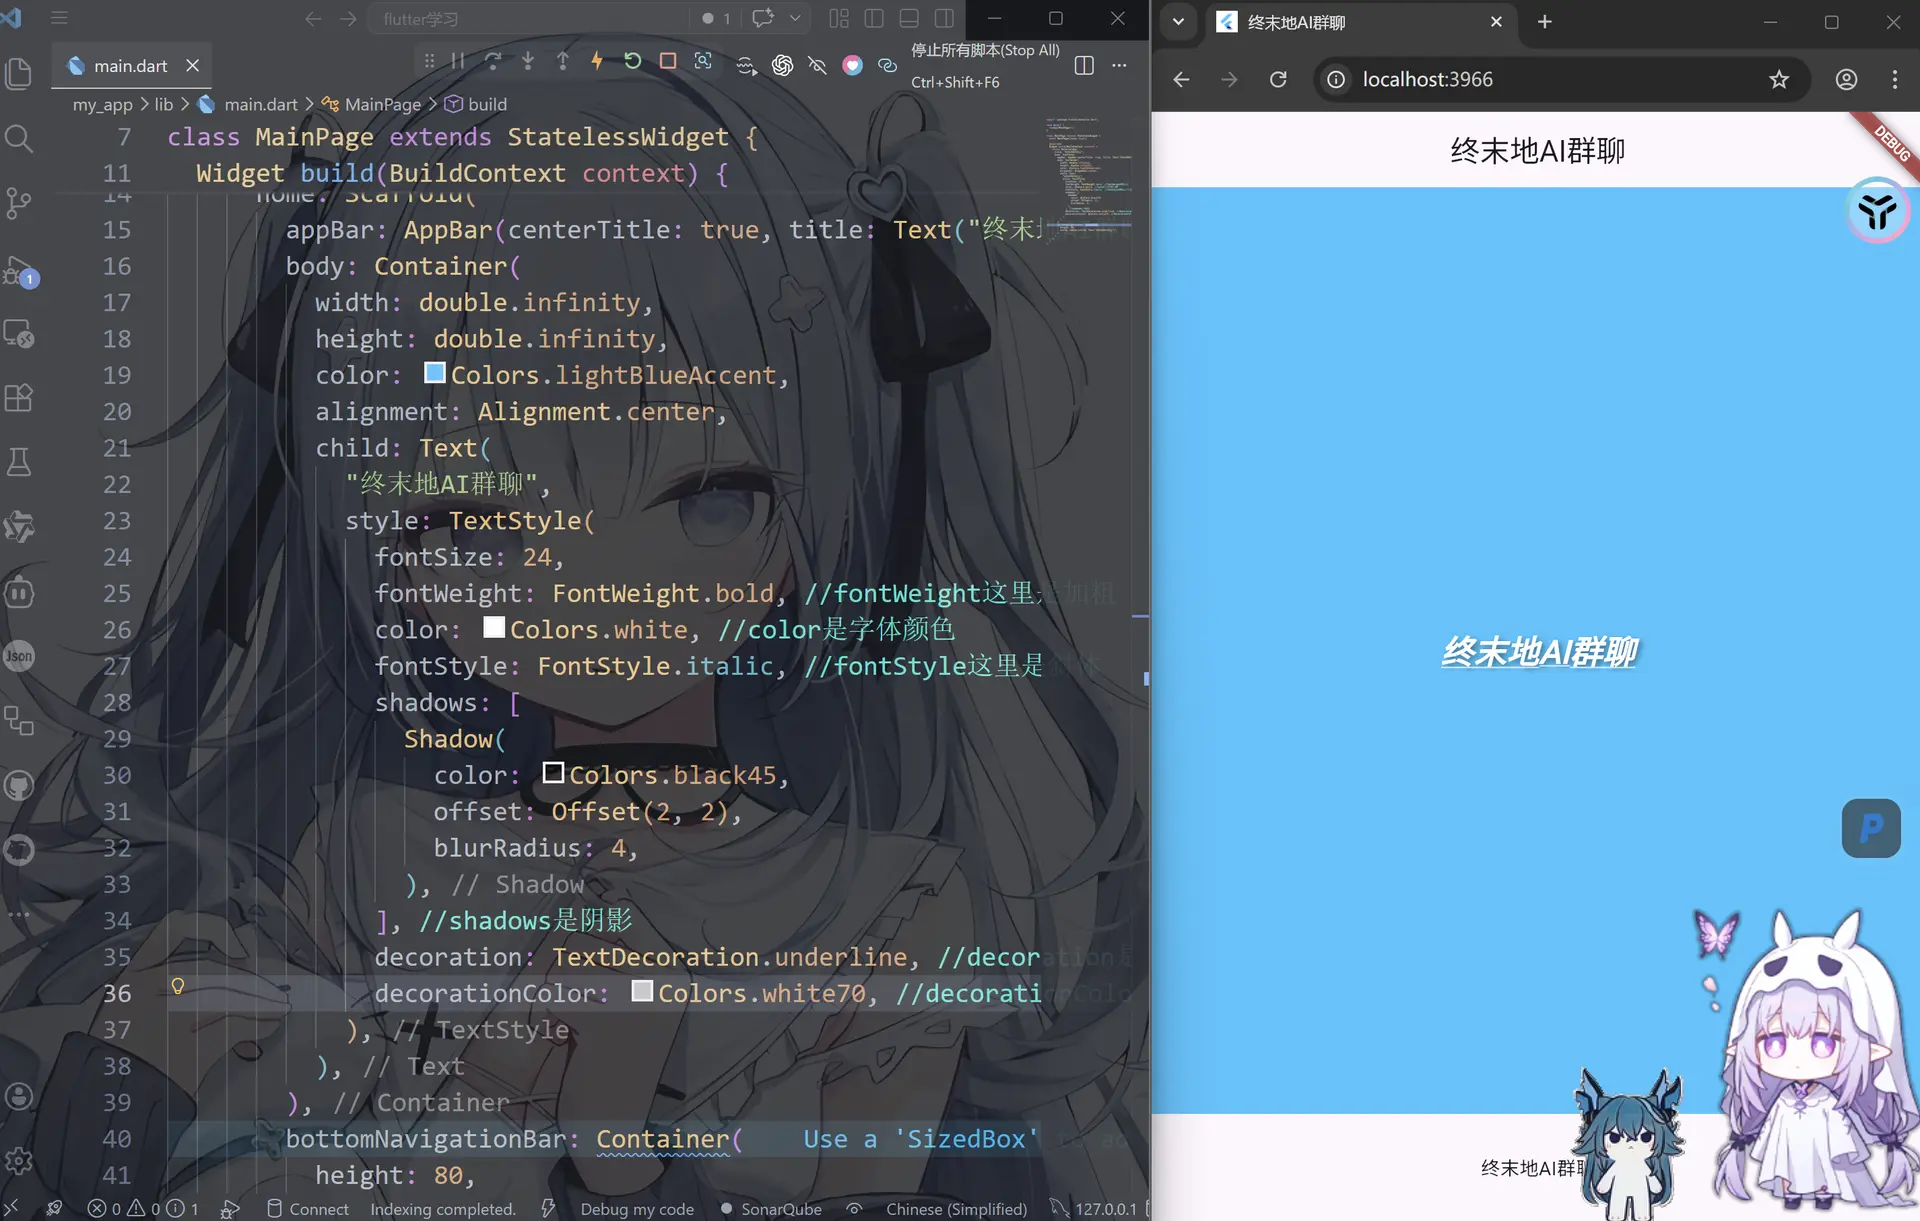The width and height of the screenshot is (1920, 1221).
Task: Open the GitHub view in activity bar
Action: 19,786
